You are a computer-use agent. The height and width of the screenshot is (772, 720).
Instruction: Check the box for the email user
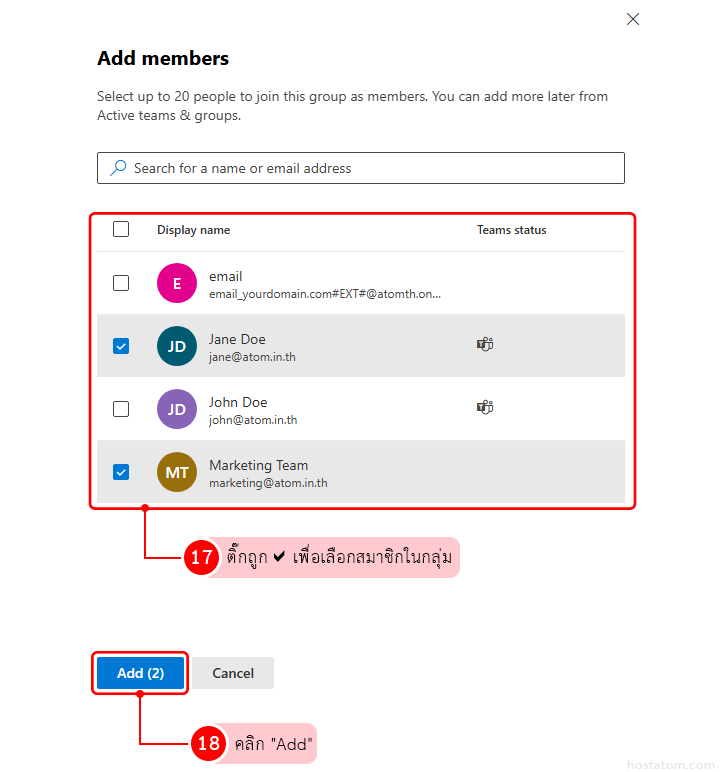coord(121,283)
